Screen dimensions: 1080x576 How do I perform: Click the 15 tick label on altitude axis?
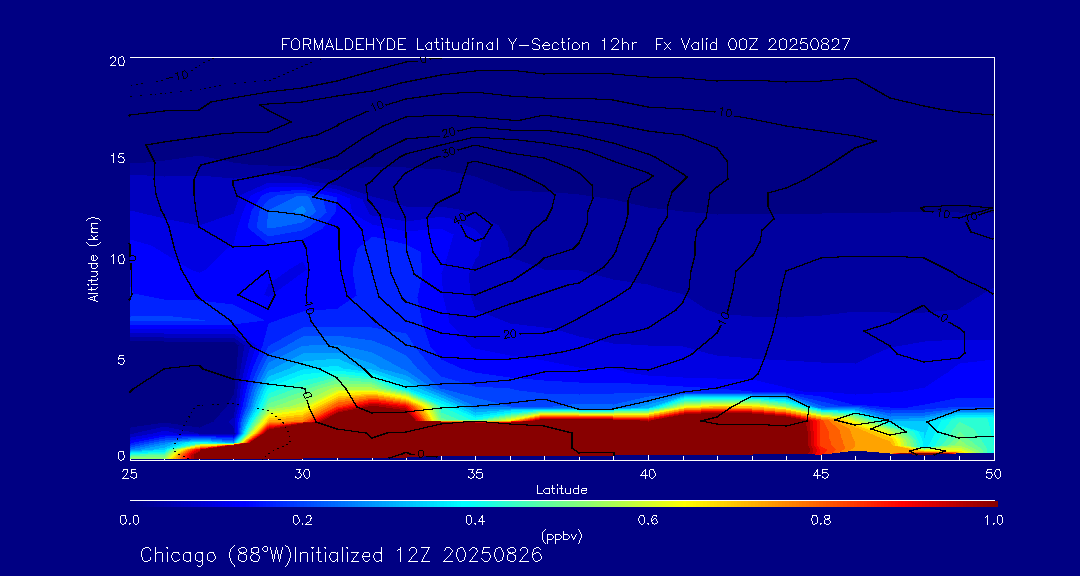tap(116, 160)
